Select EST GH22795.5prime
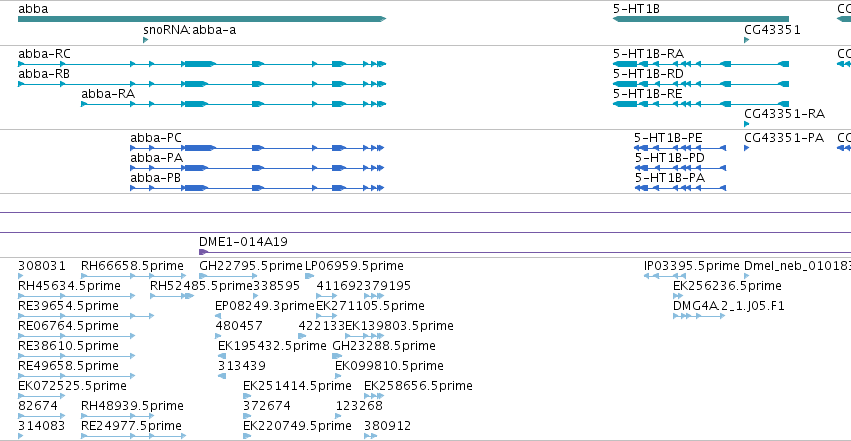The height and width of the screenshot is (441, 851). [251, 266]
